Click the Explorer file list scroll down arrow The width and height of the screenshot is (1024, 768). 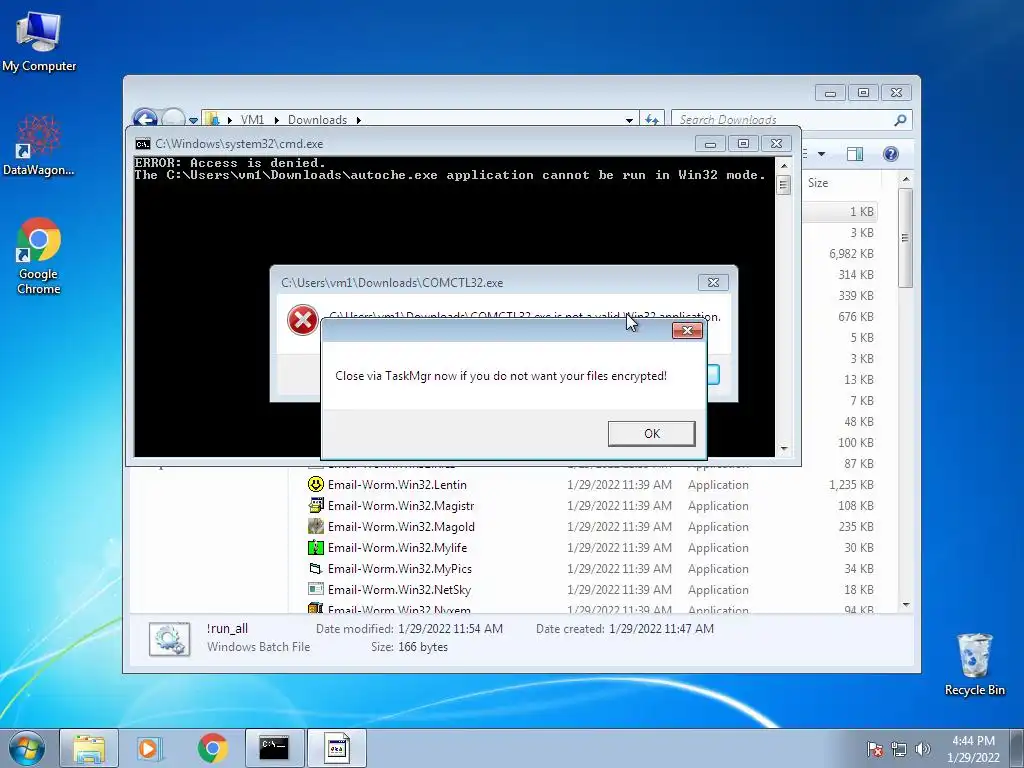pyautogui.click(x=905, y=605)
